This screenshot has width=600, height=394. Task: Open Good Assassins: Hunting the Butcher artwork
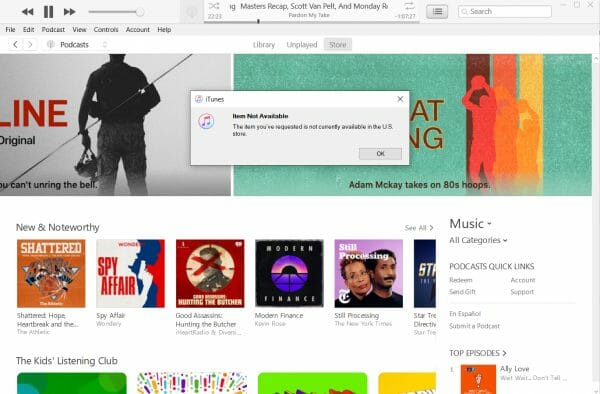210,274
